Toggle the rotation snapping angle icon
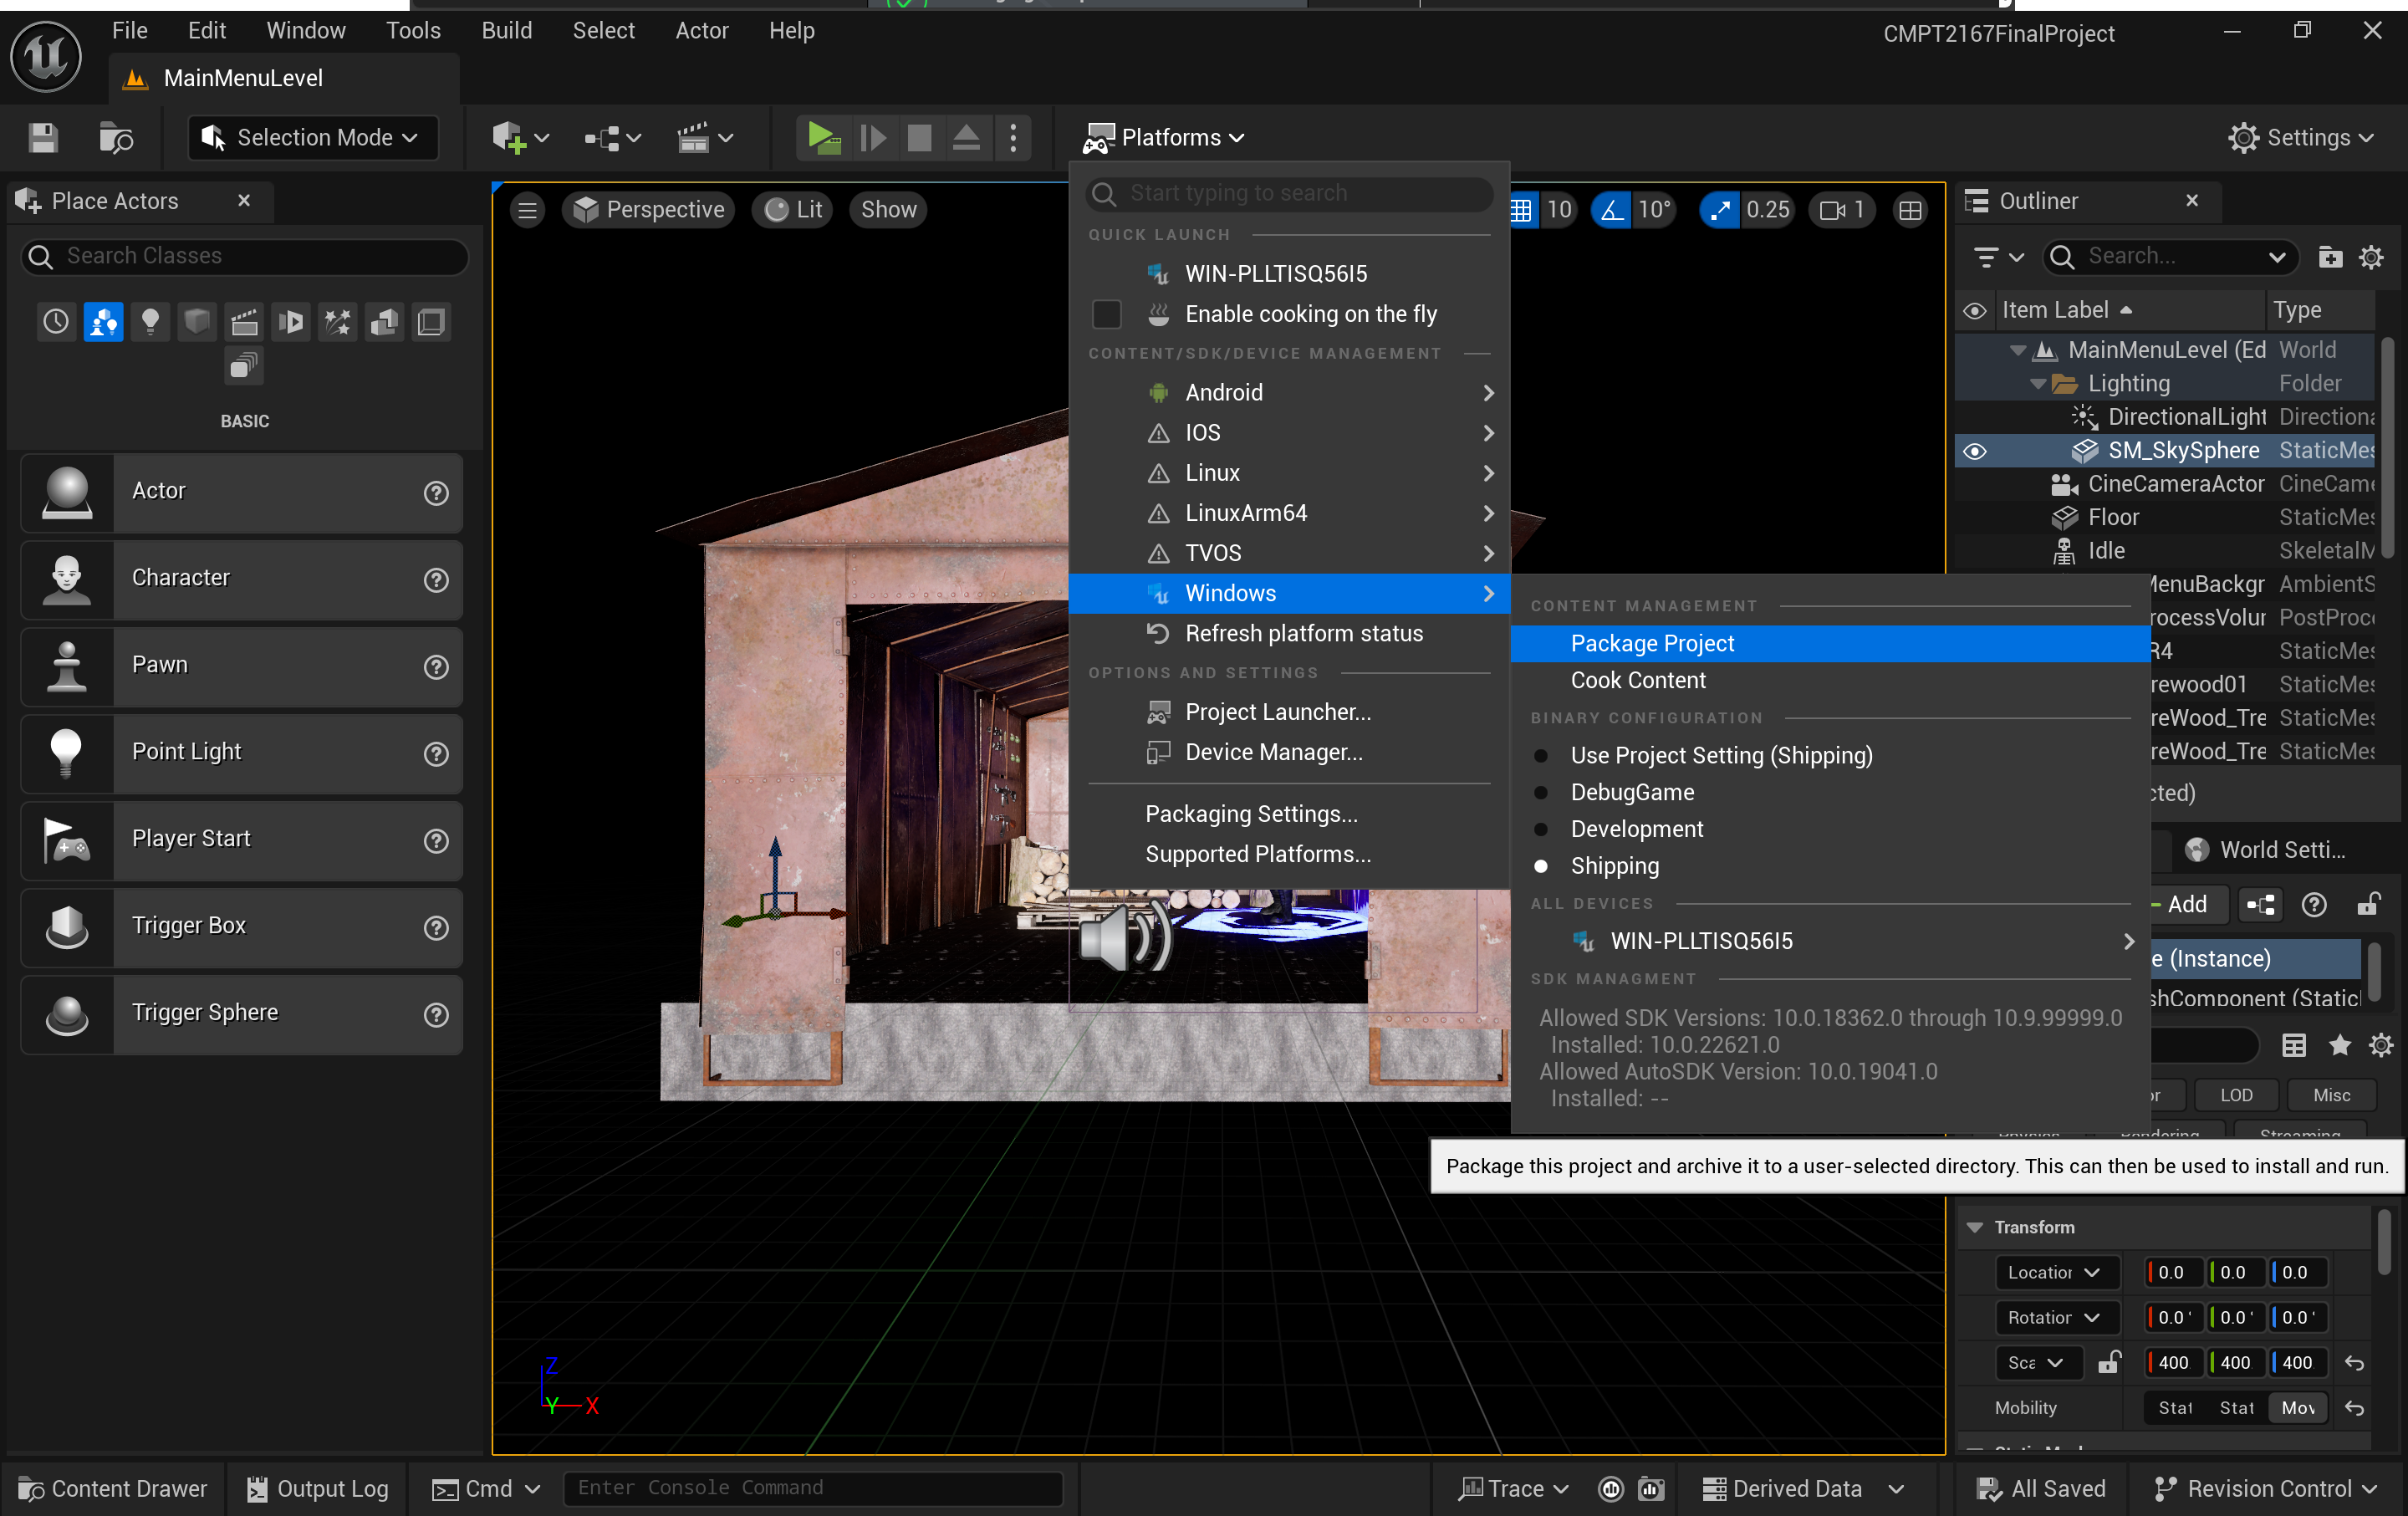This screenshot has height=1516, width=2408. pyautogui.click(x=1612, y=209)
